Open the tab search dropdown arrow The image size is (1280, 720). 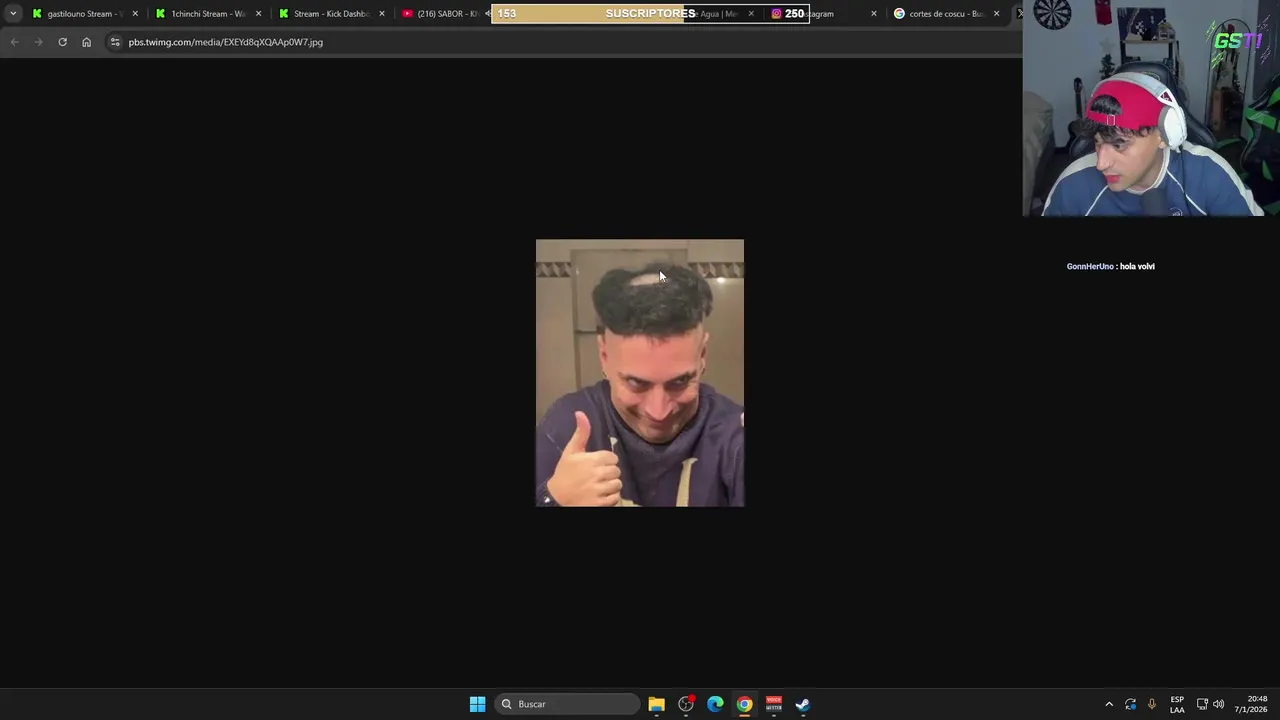[13, 14]
